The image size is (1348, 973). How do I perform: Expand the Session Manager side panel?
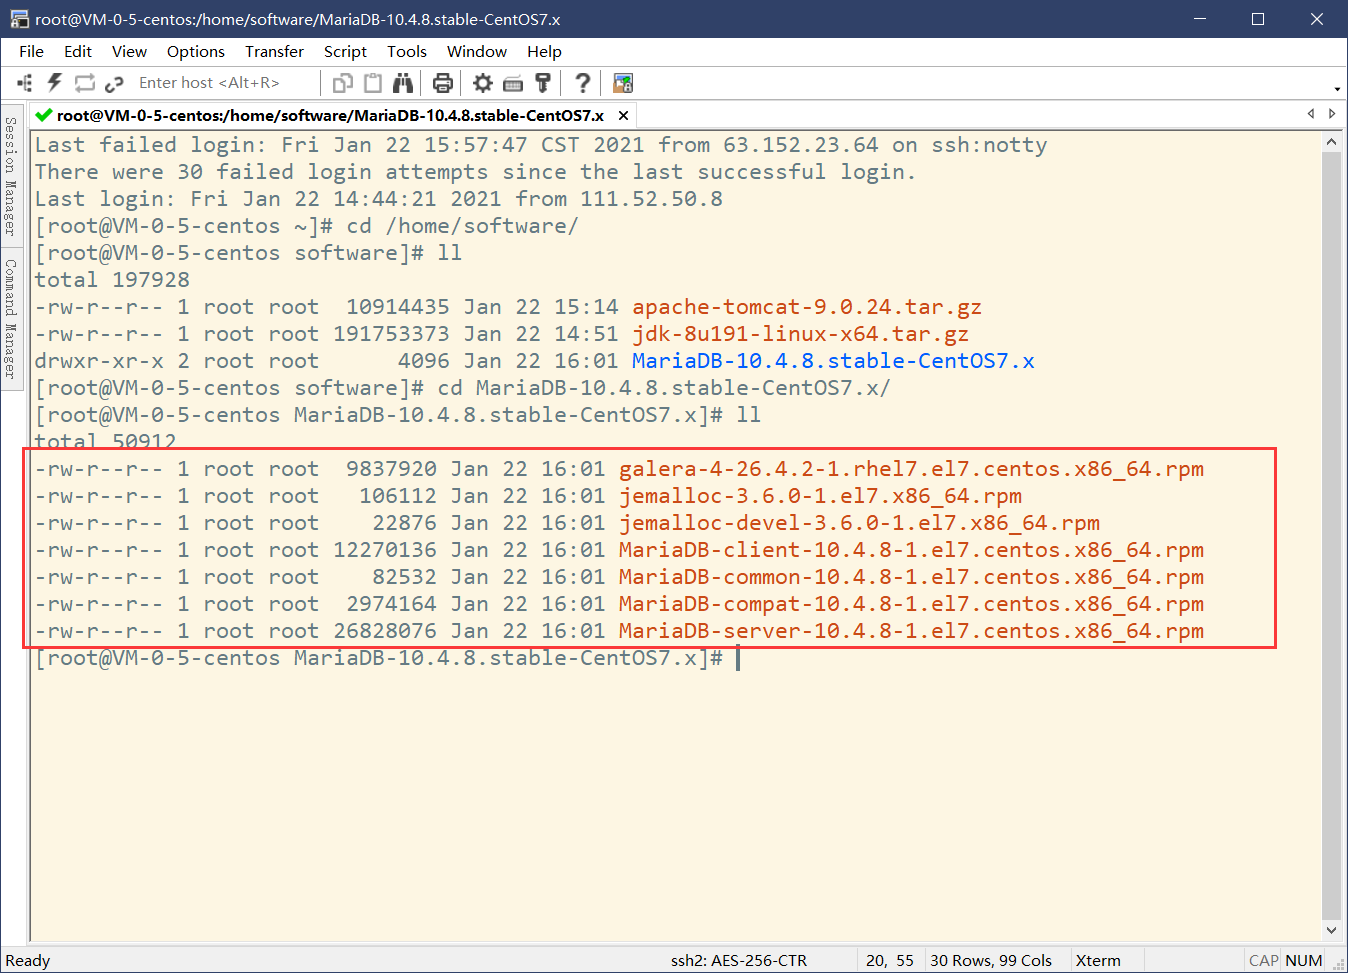click(11, 176)
